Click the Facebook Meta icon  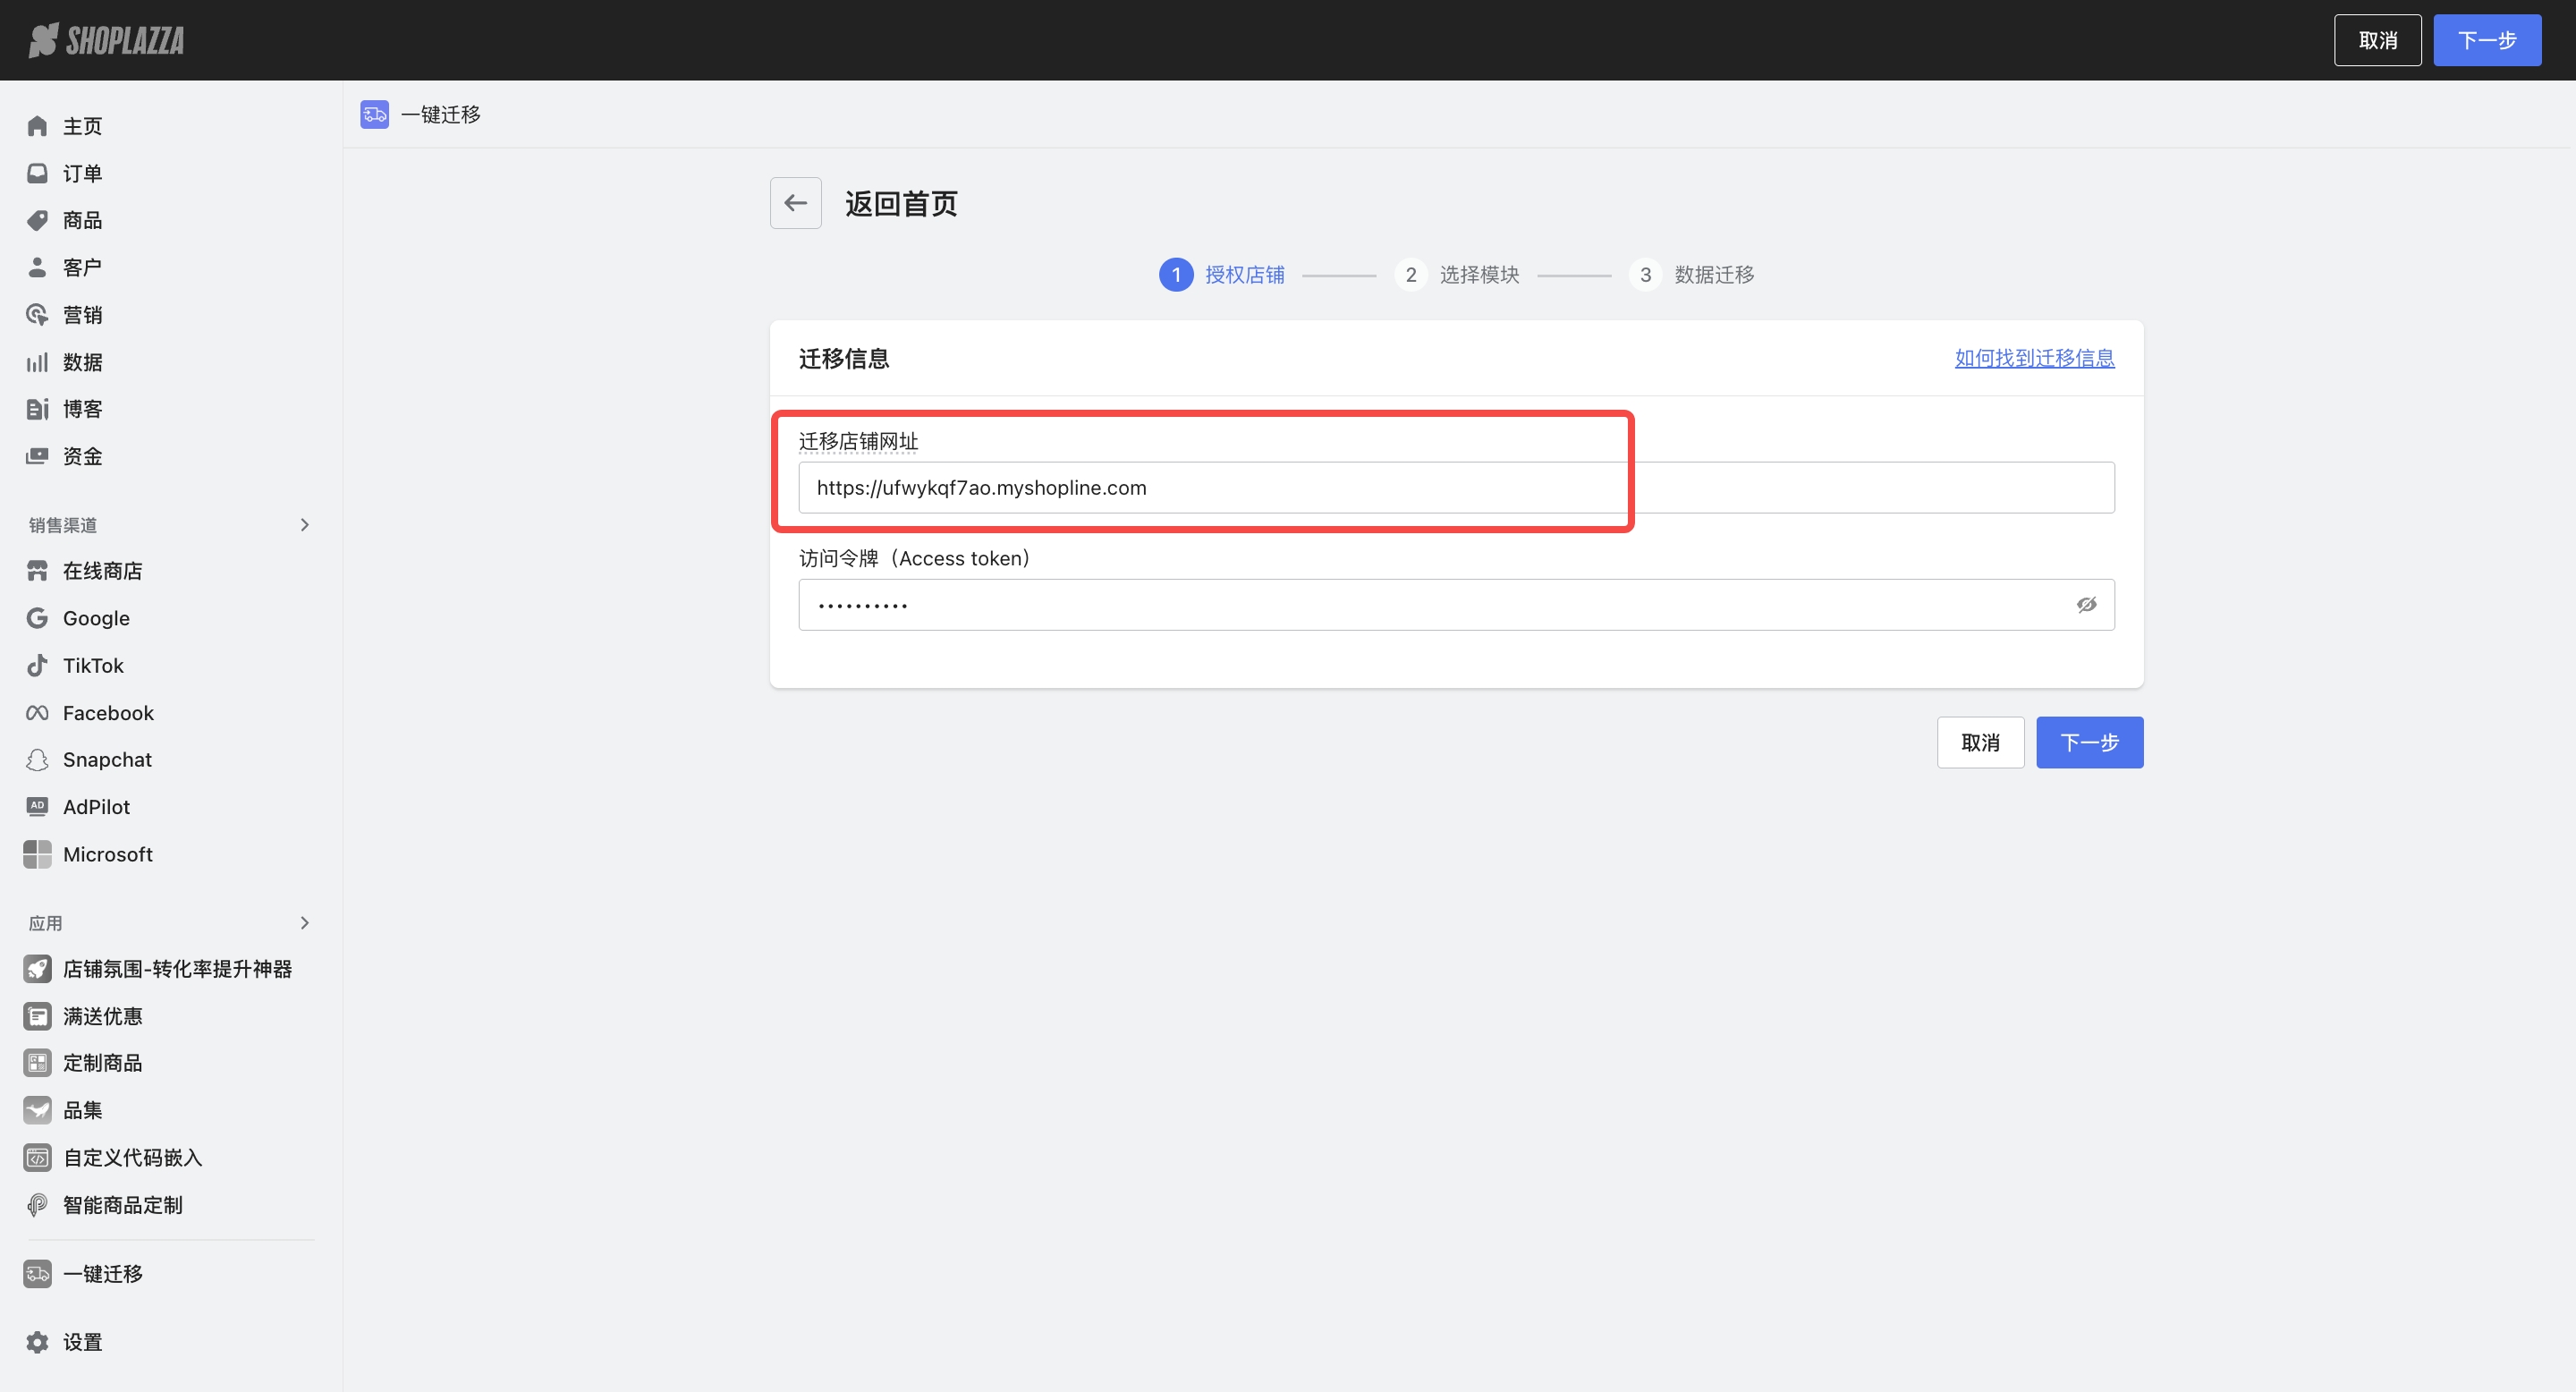pyautogui.click(x=37, y=713)
